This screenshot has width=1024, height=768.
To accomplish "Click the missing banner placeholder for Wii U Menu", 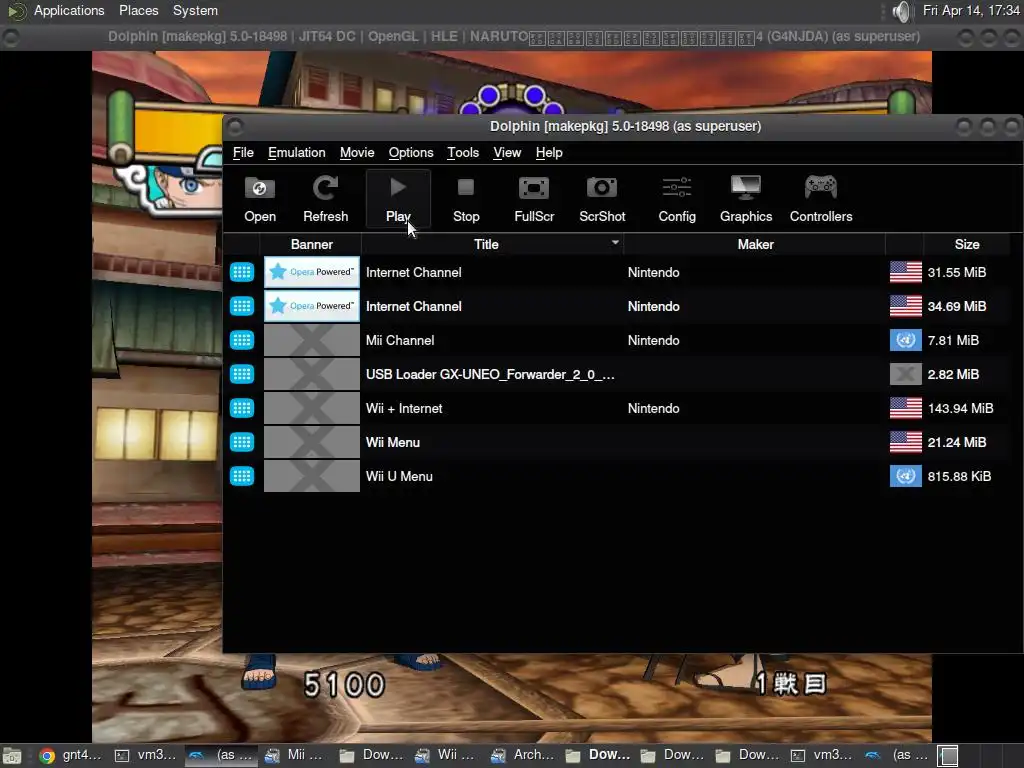I will click(312, 476).
